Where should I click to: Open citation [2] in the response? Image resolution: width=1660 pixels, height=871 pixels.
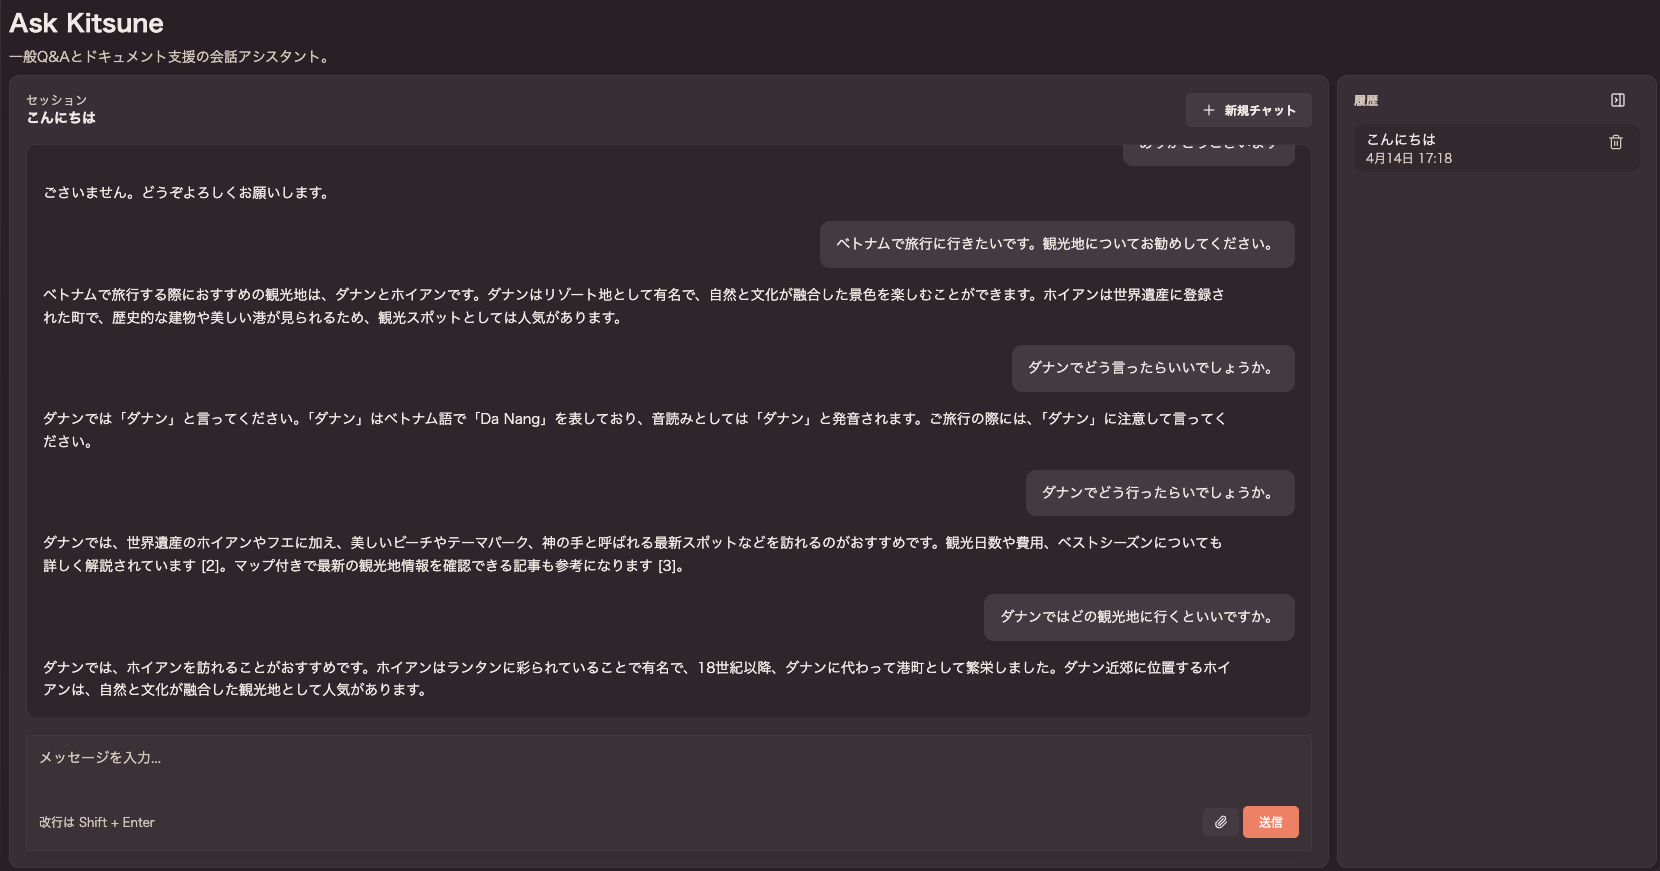click(x=210, y=566)
